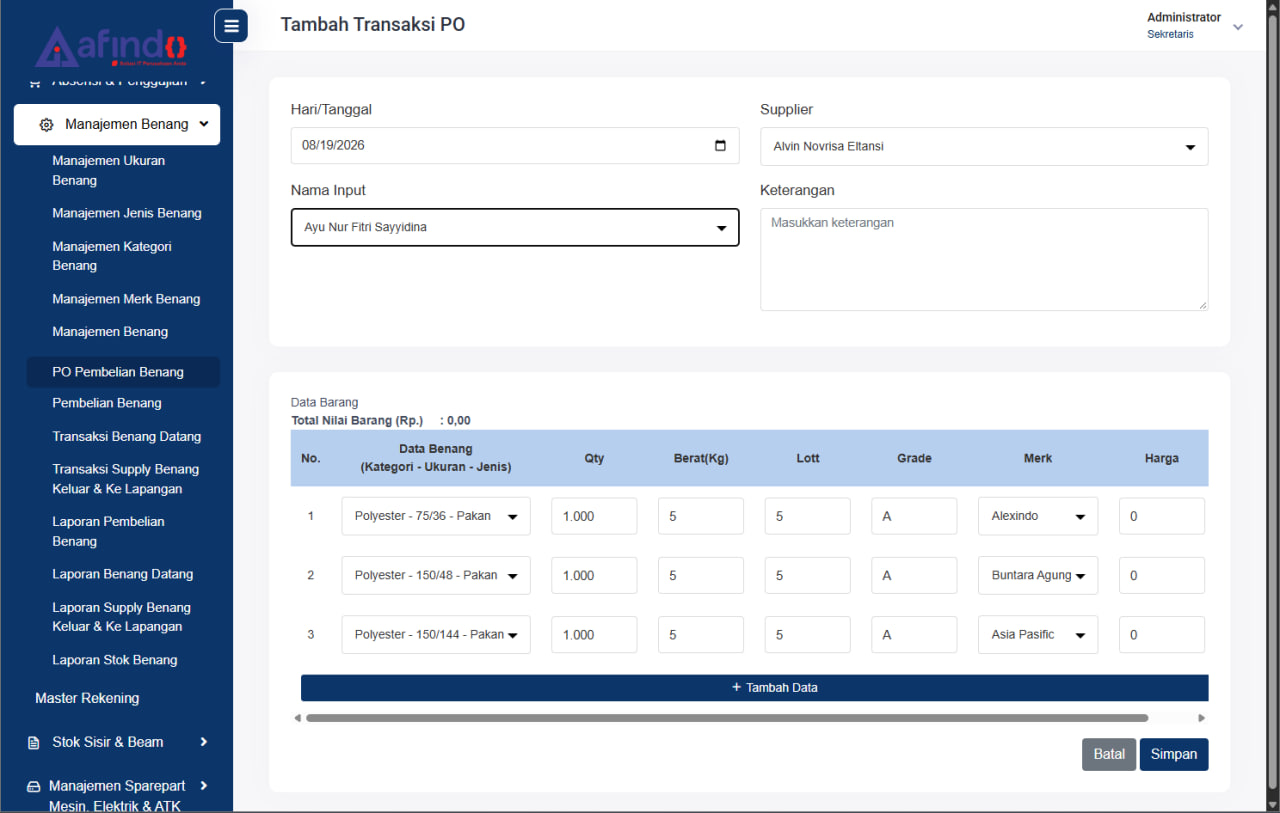Open the Nama Input dropdown
The height and width of the screenshot is (813, 1280).
pyautogui.click(x=515, y=227)
